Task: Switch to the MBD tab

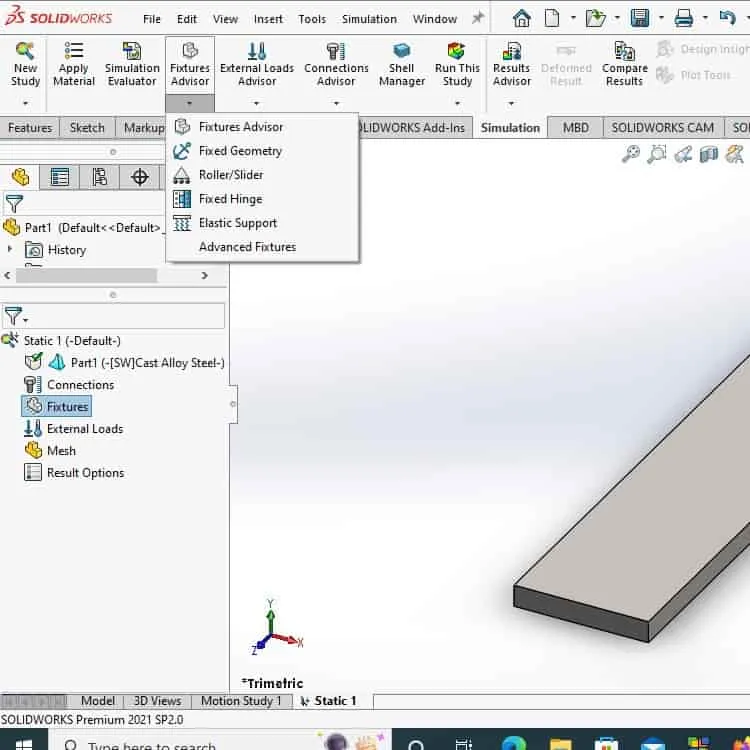Action: pos(575,128)
